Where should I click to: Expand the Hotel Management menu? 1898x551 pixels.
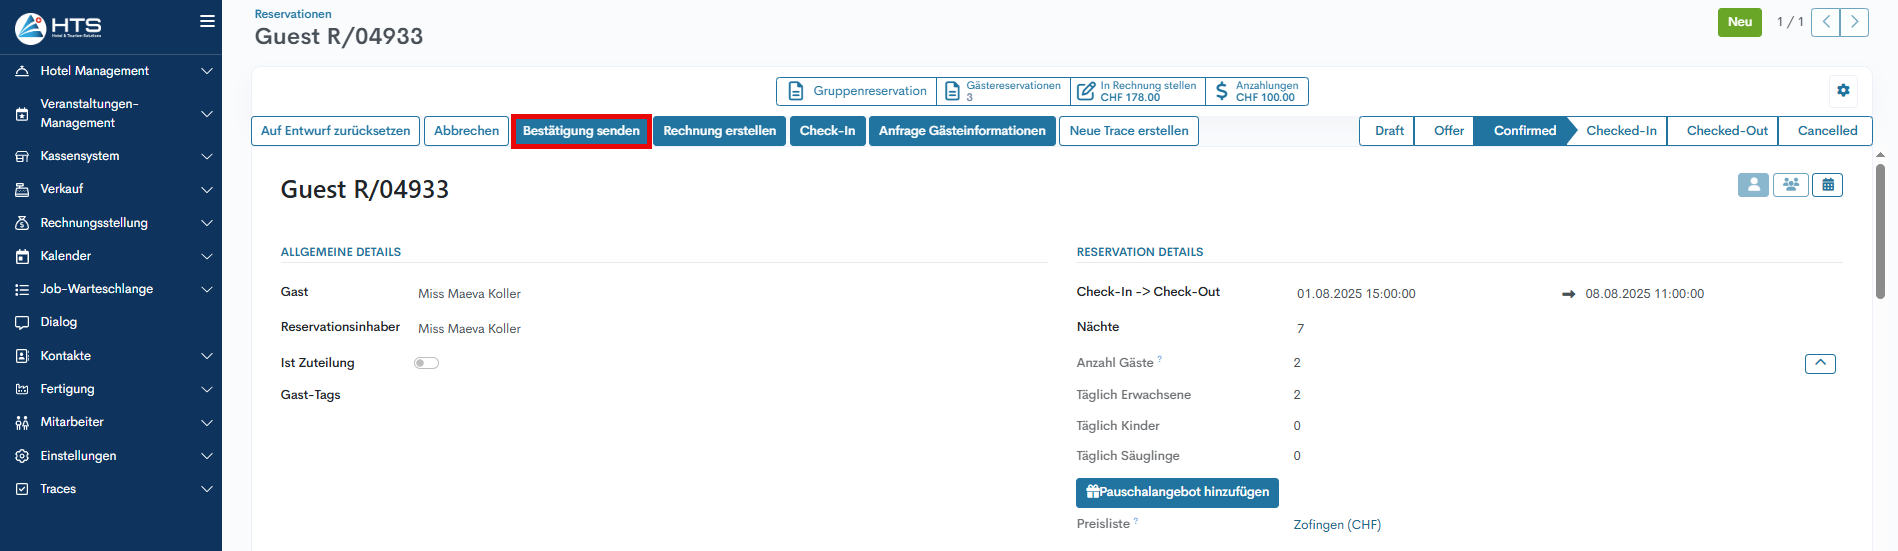(x=110, y=71)
